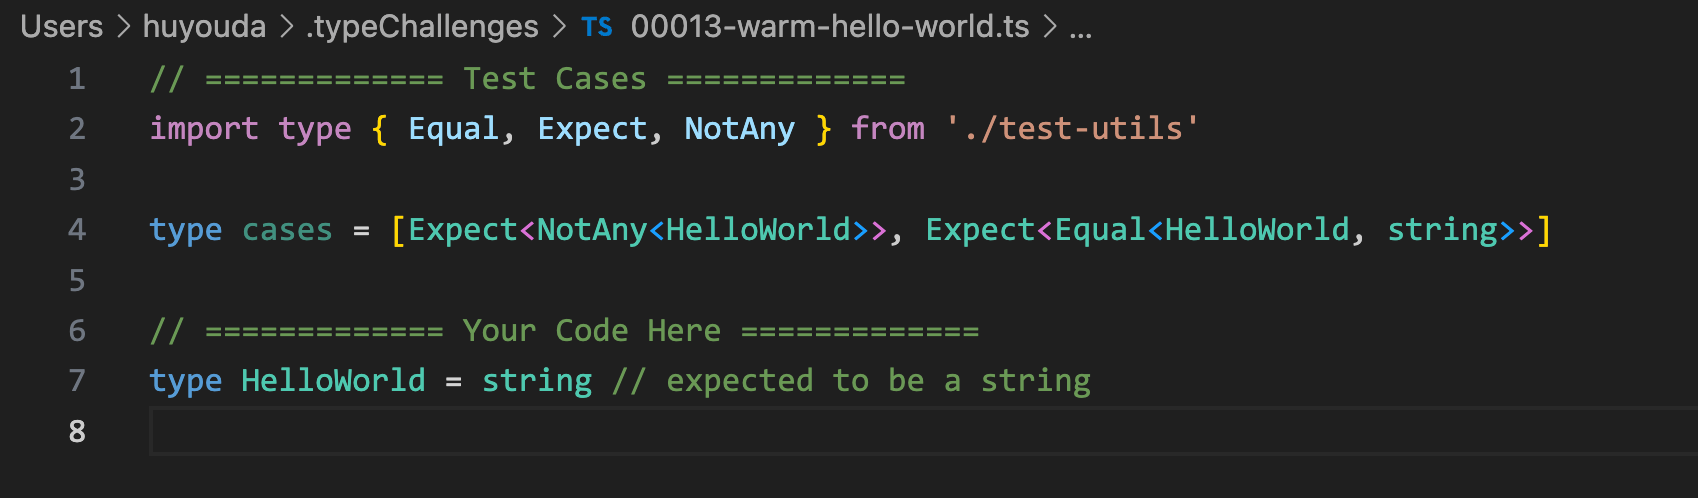Click HelloWorld type name on line 7
This screenshot has width=1698, height=498.
[333, 380]
